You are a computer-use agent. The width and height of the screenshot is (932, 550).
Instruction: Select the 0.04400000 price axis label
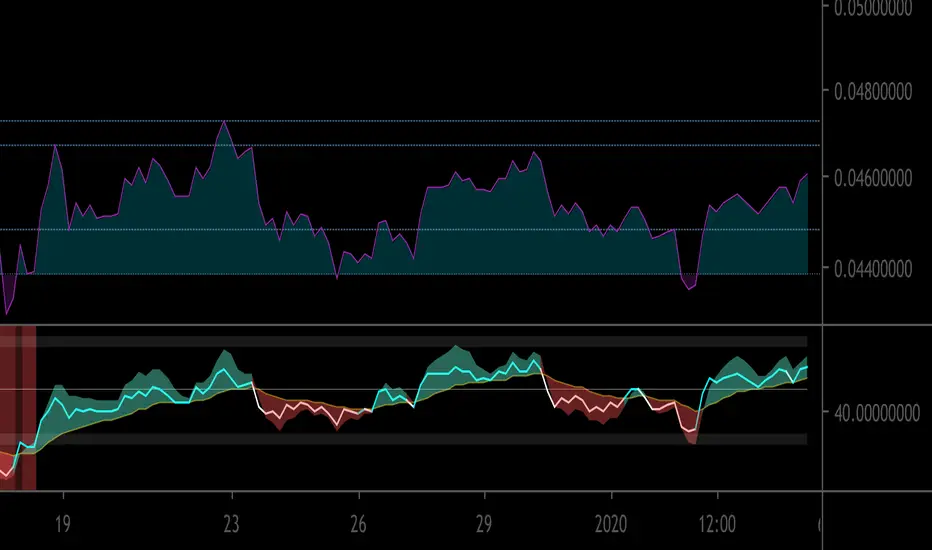click(x=873, y=269)
